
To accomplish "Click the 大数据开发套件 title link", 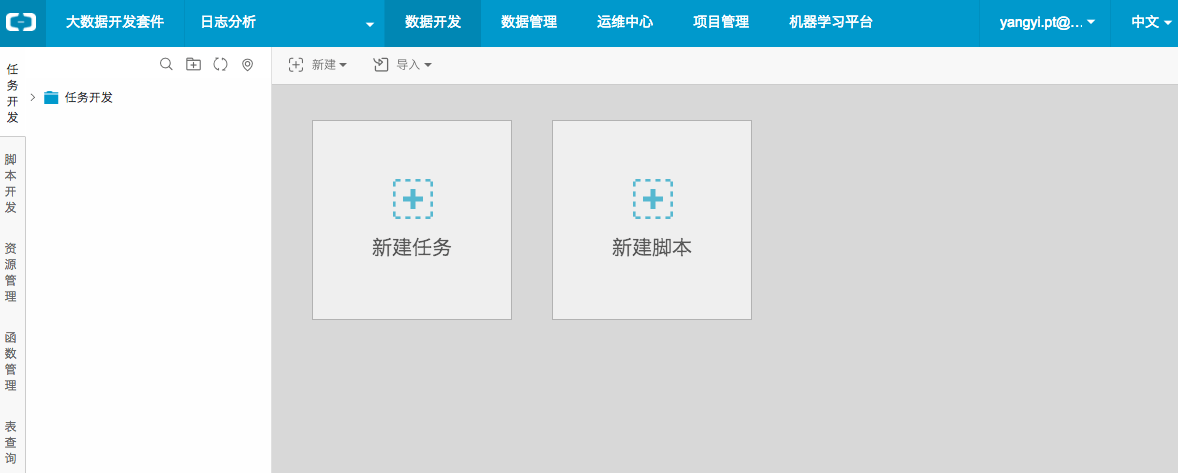I will [x=115, y=23].
